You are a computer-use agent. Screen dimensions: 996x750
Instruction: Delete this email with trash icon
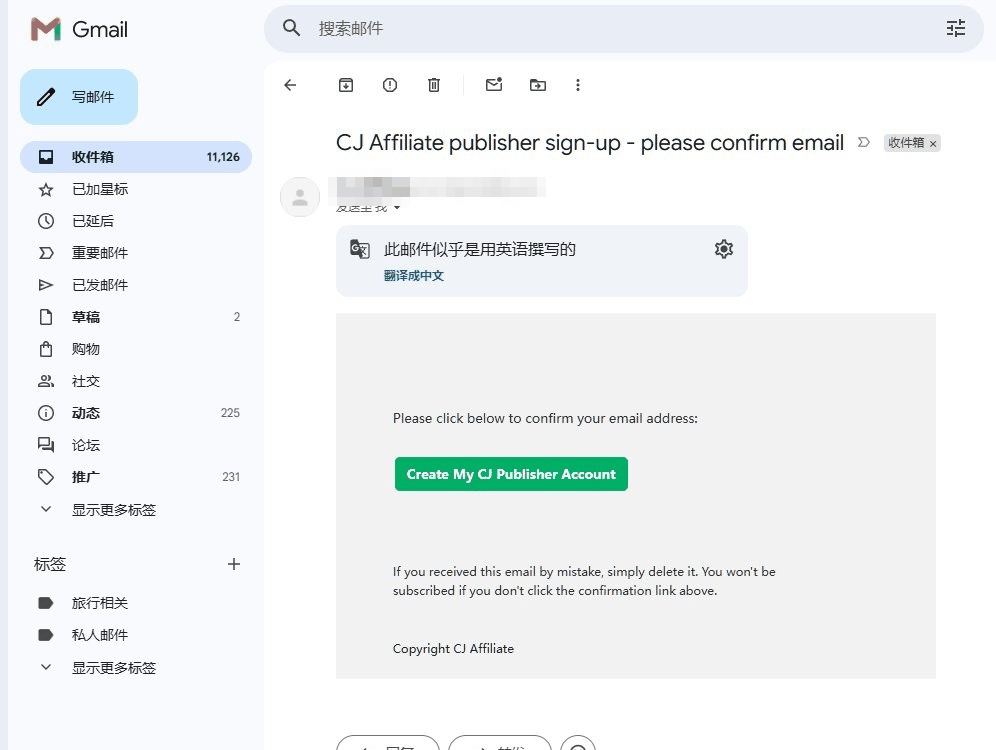click(434, 85)
